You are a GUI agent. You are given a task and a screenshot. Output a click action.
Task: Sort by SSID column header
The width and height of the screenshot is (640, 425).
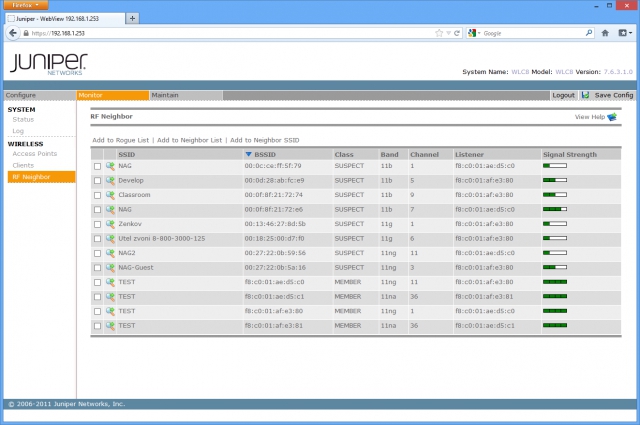tap(127, 154)
